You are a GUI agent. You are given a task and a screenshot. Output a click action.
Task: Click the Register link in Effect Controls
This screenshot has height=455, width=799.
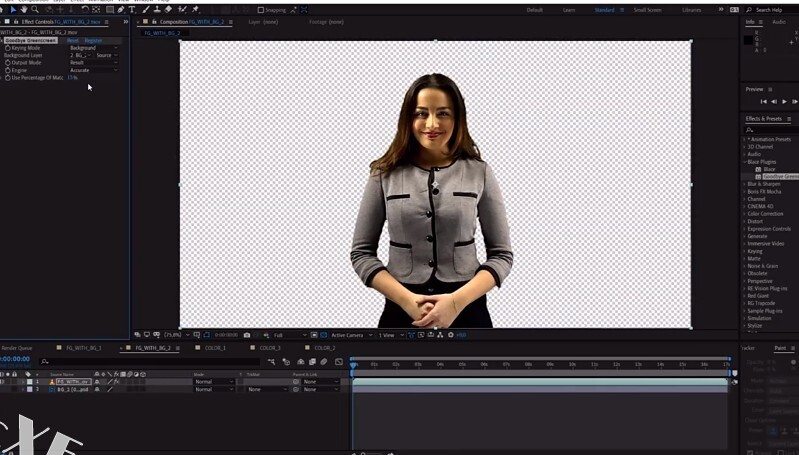coord(93,40)
